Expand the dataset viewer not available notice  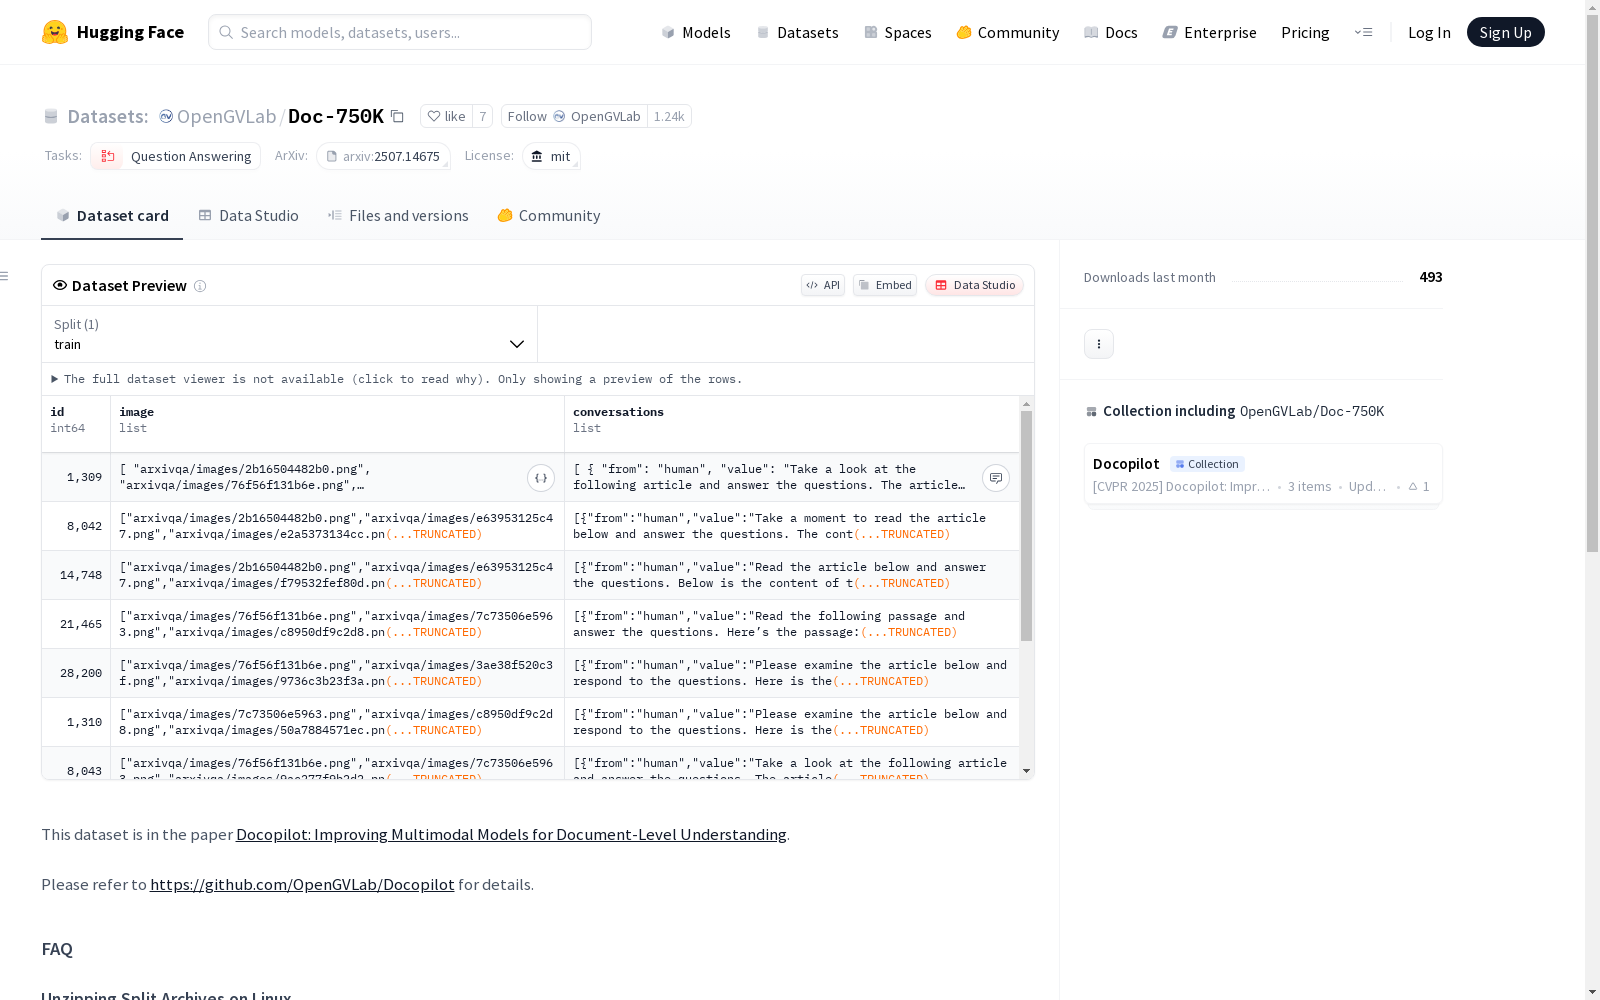point(397,379)
